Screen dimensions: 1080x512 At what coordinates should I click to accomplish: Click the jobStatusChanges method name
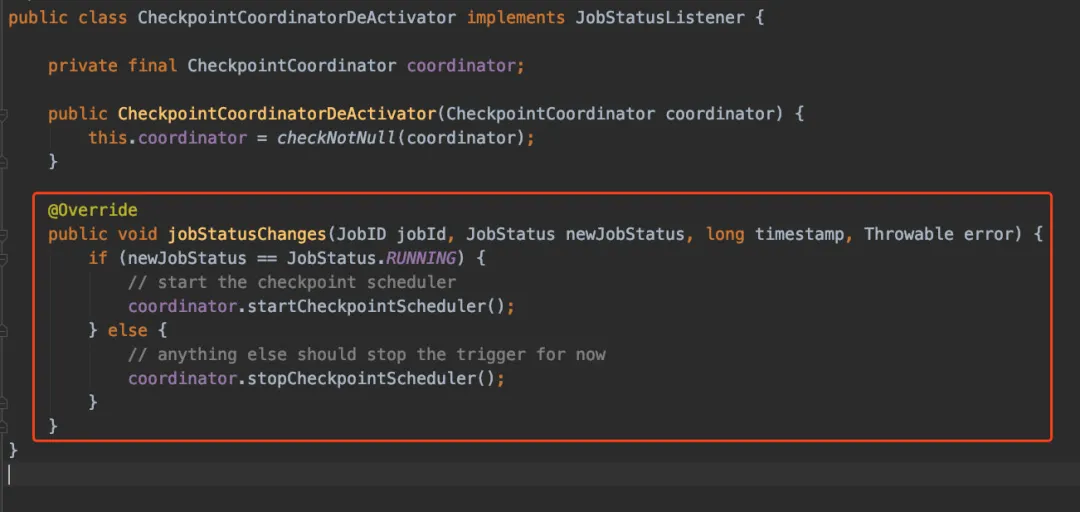pos(247,234)
